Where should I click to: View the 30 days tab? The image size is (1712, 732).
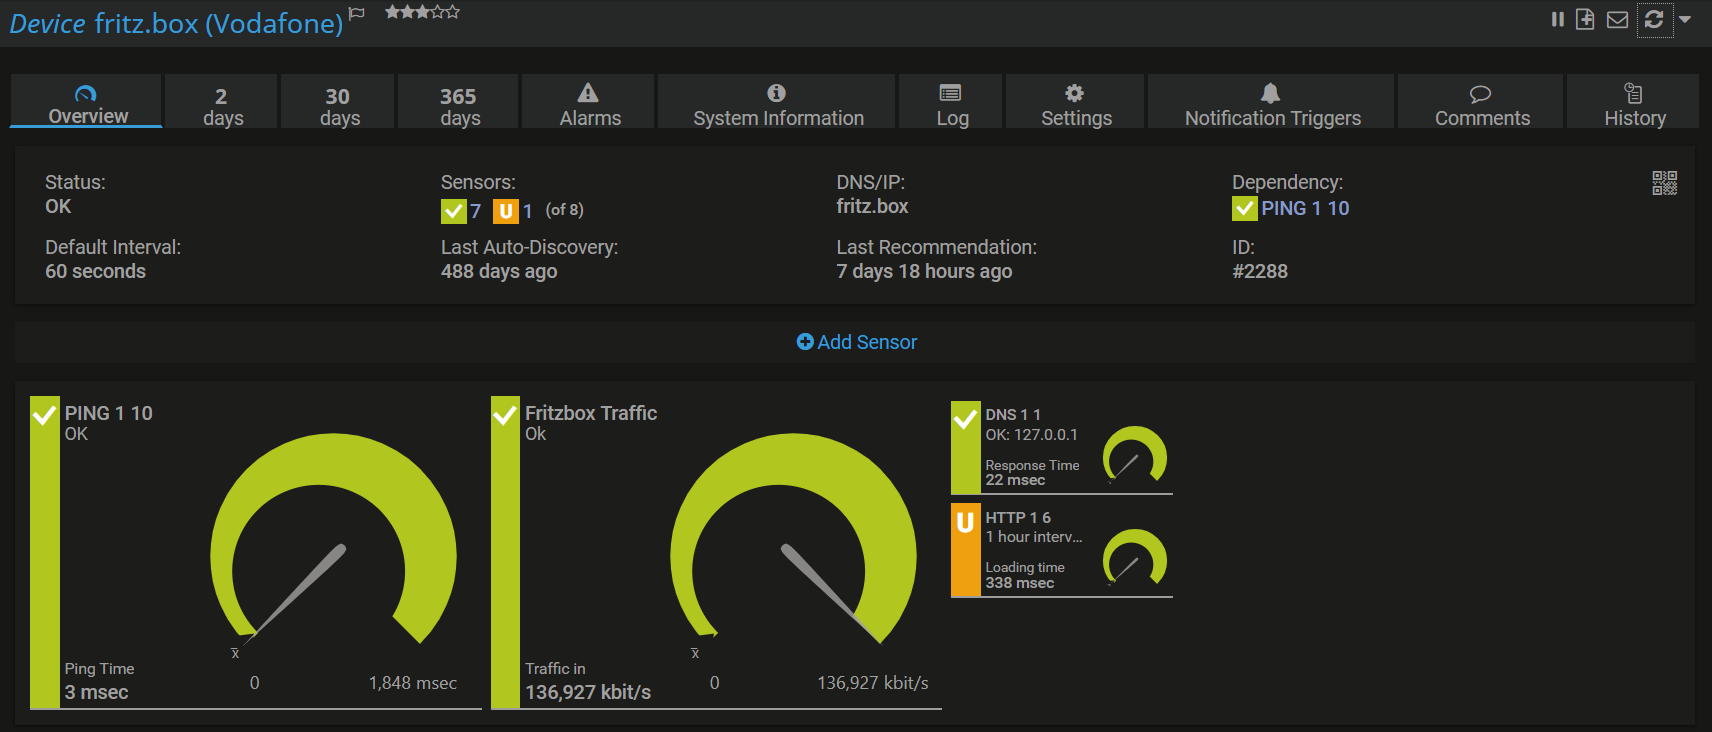tap(339, 106)
